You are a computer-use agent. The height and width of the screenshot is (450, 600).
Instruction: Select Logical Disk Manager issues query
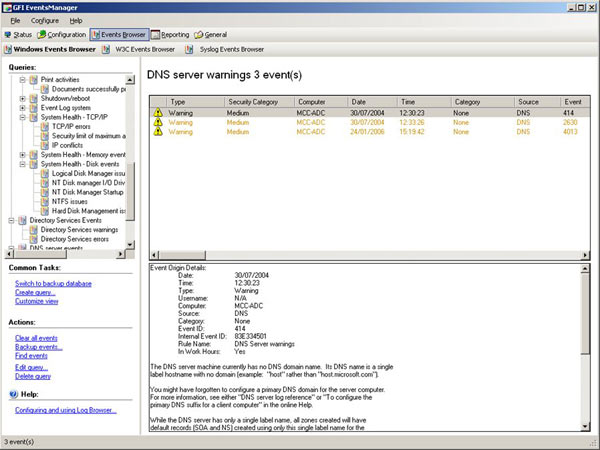tap(88, 173)
